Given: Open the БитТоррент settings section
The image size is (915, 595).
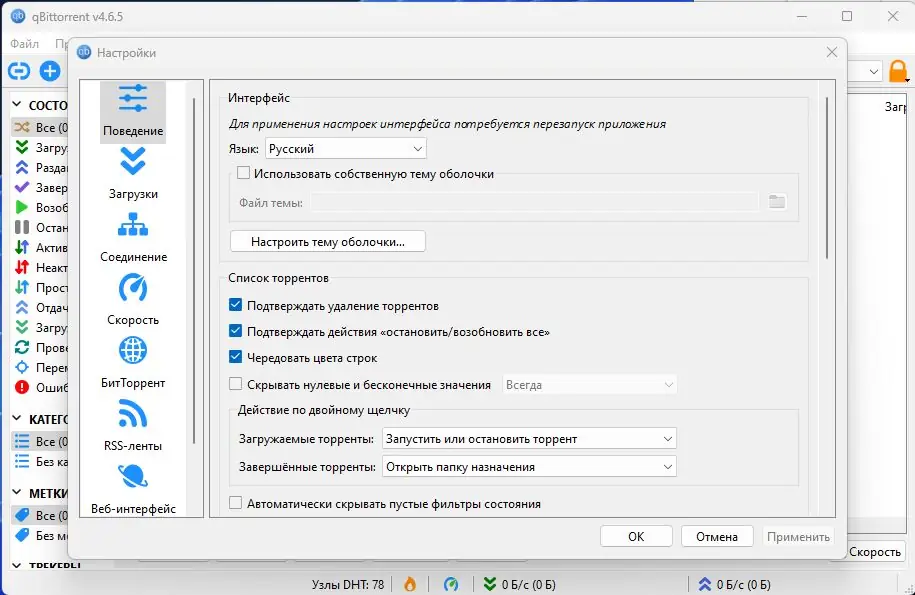Looking at the screenshot, I should pyautogui.click(x=133, y=363).
